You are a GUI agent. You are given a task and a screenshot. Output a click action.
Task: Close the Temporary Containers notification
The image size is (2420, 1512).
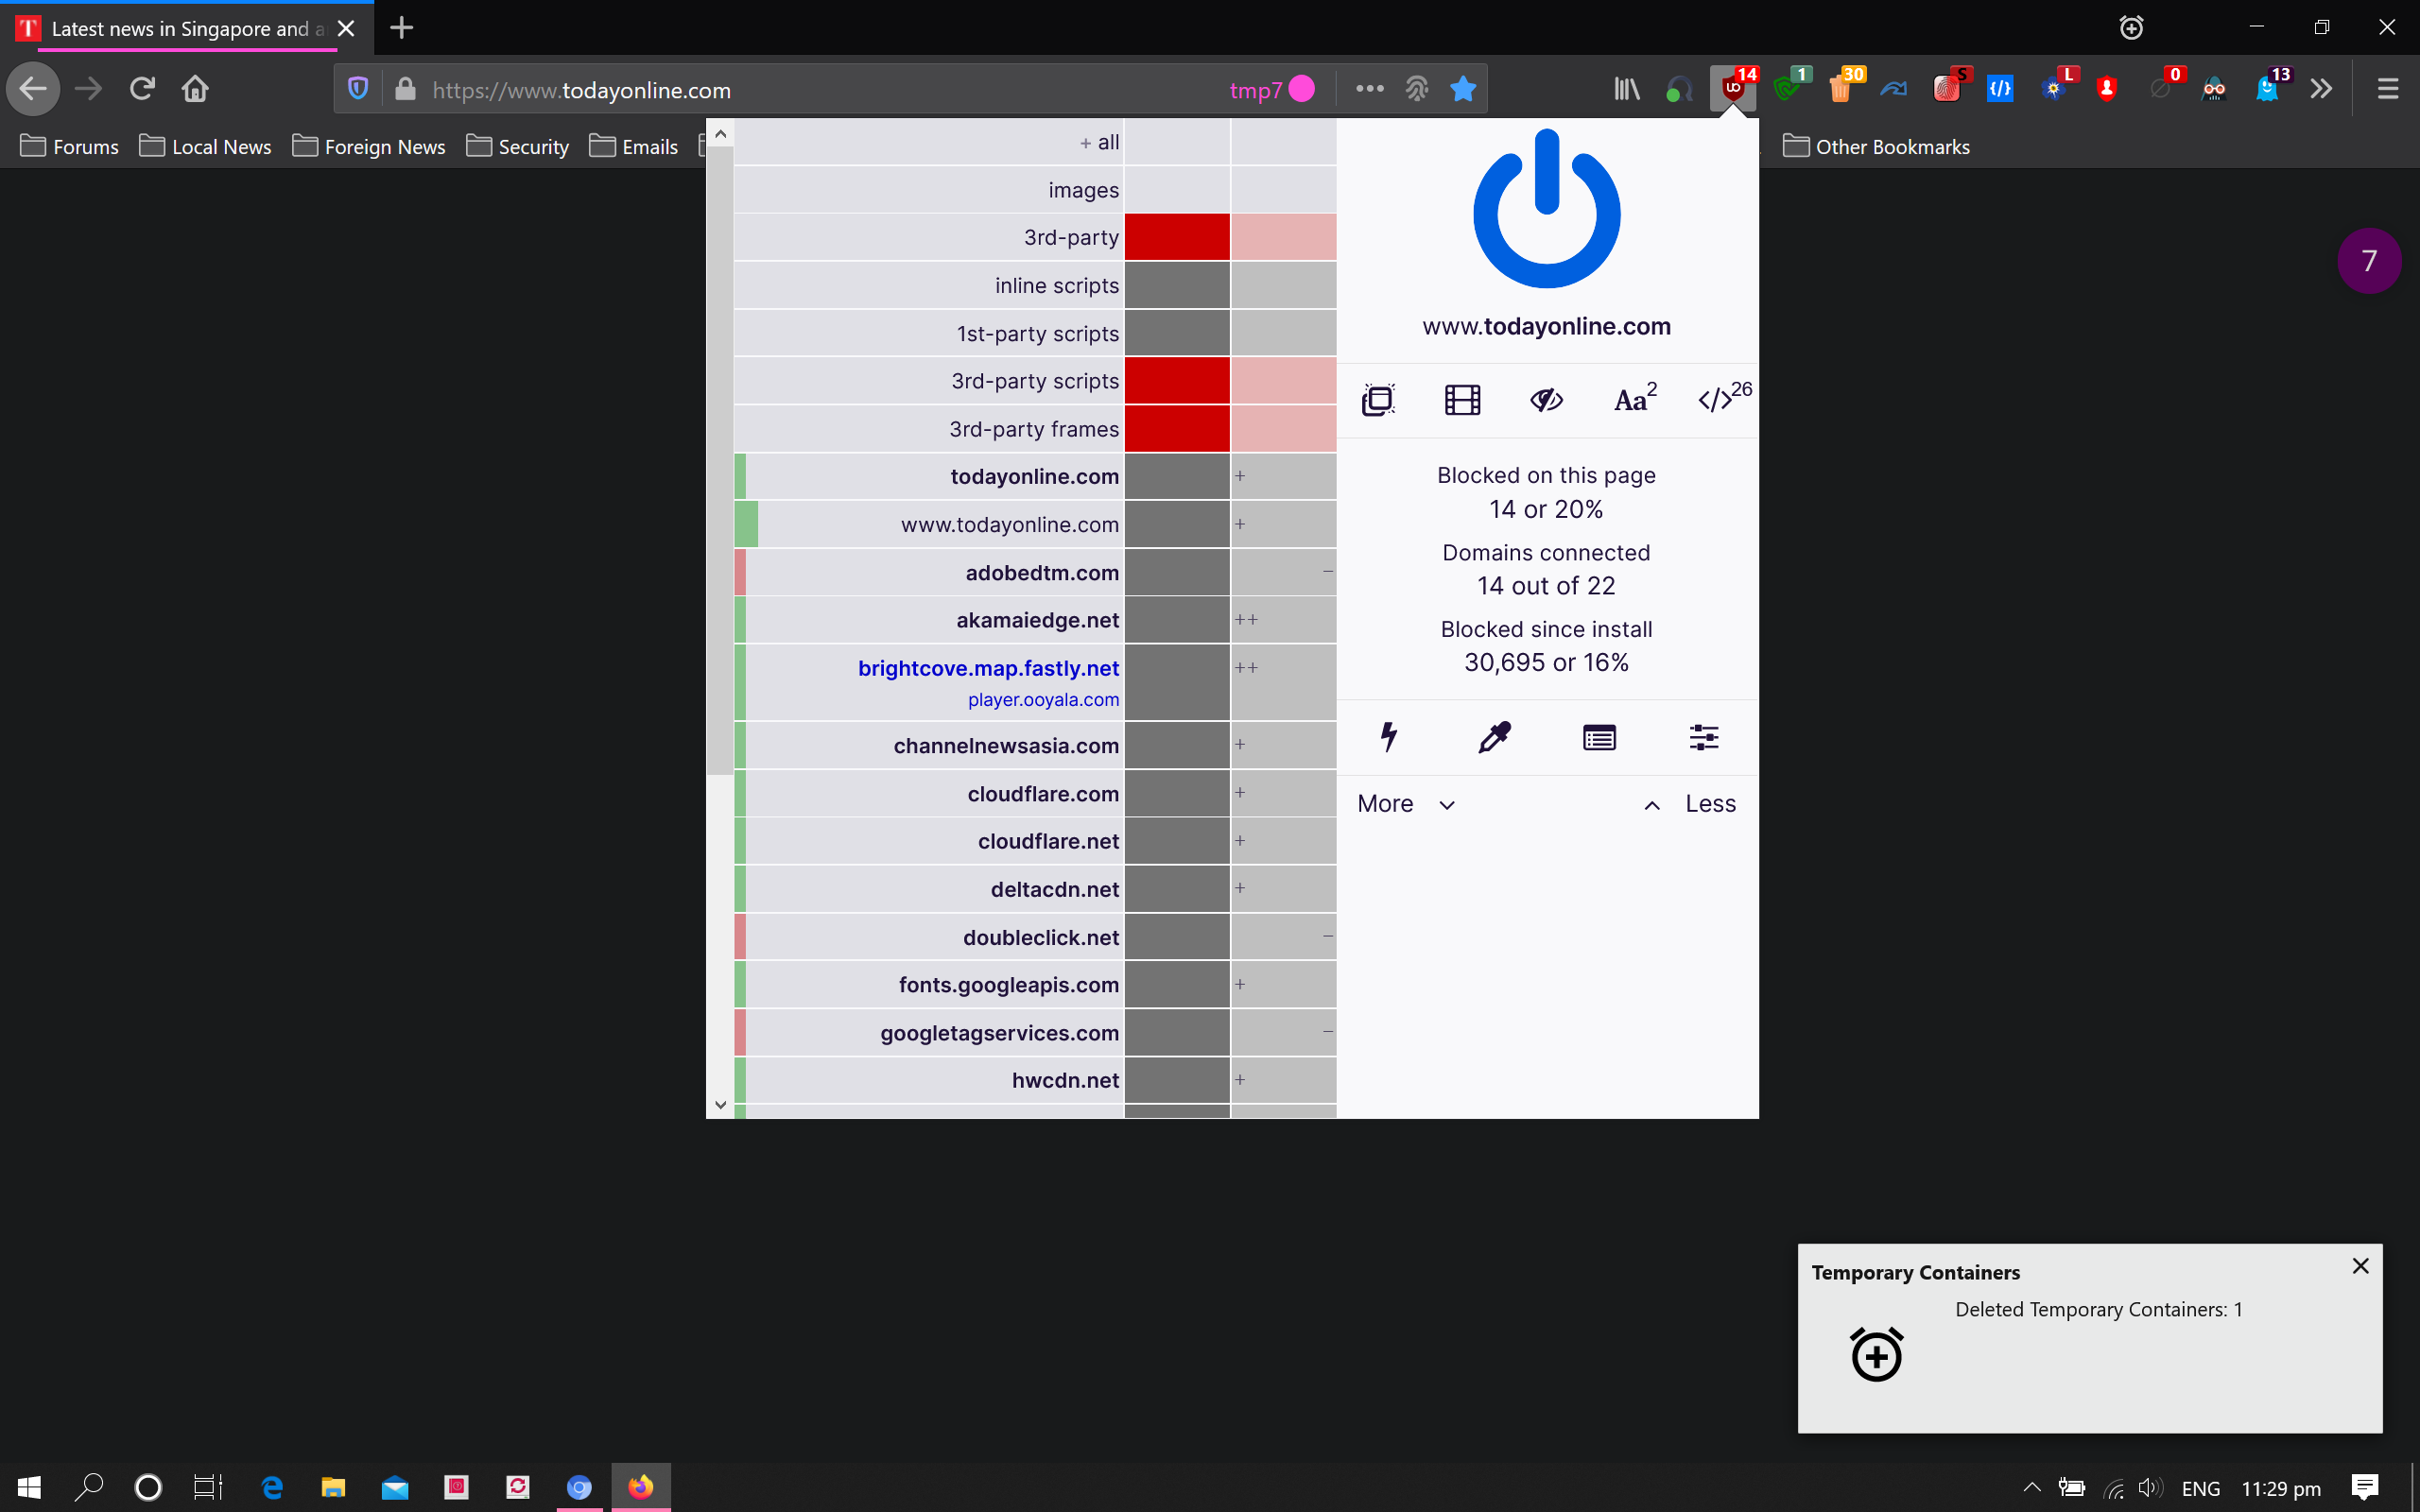[x=2360, y=1266]
